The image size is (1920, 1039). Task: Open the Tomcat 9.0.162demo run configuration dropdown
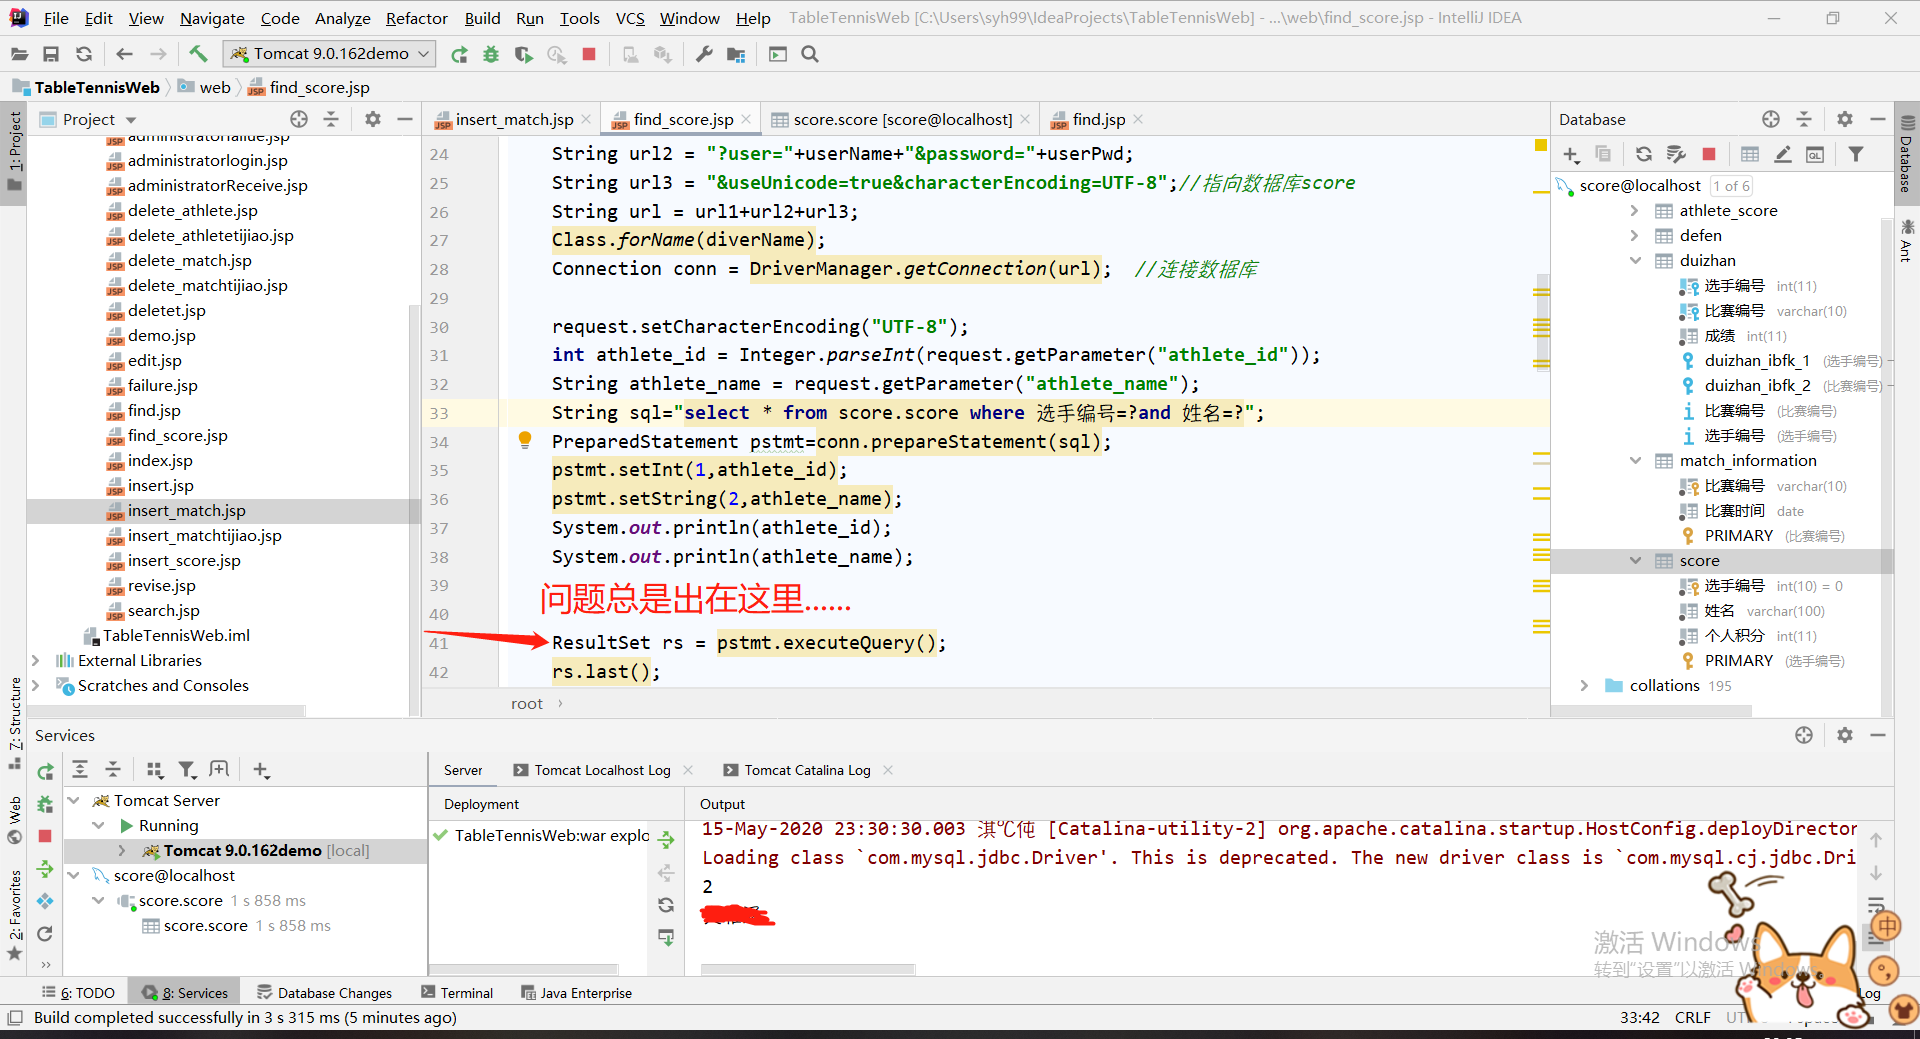pos(330,54)
